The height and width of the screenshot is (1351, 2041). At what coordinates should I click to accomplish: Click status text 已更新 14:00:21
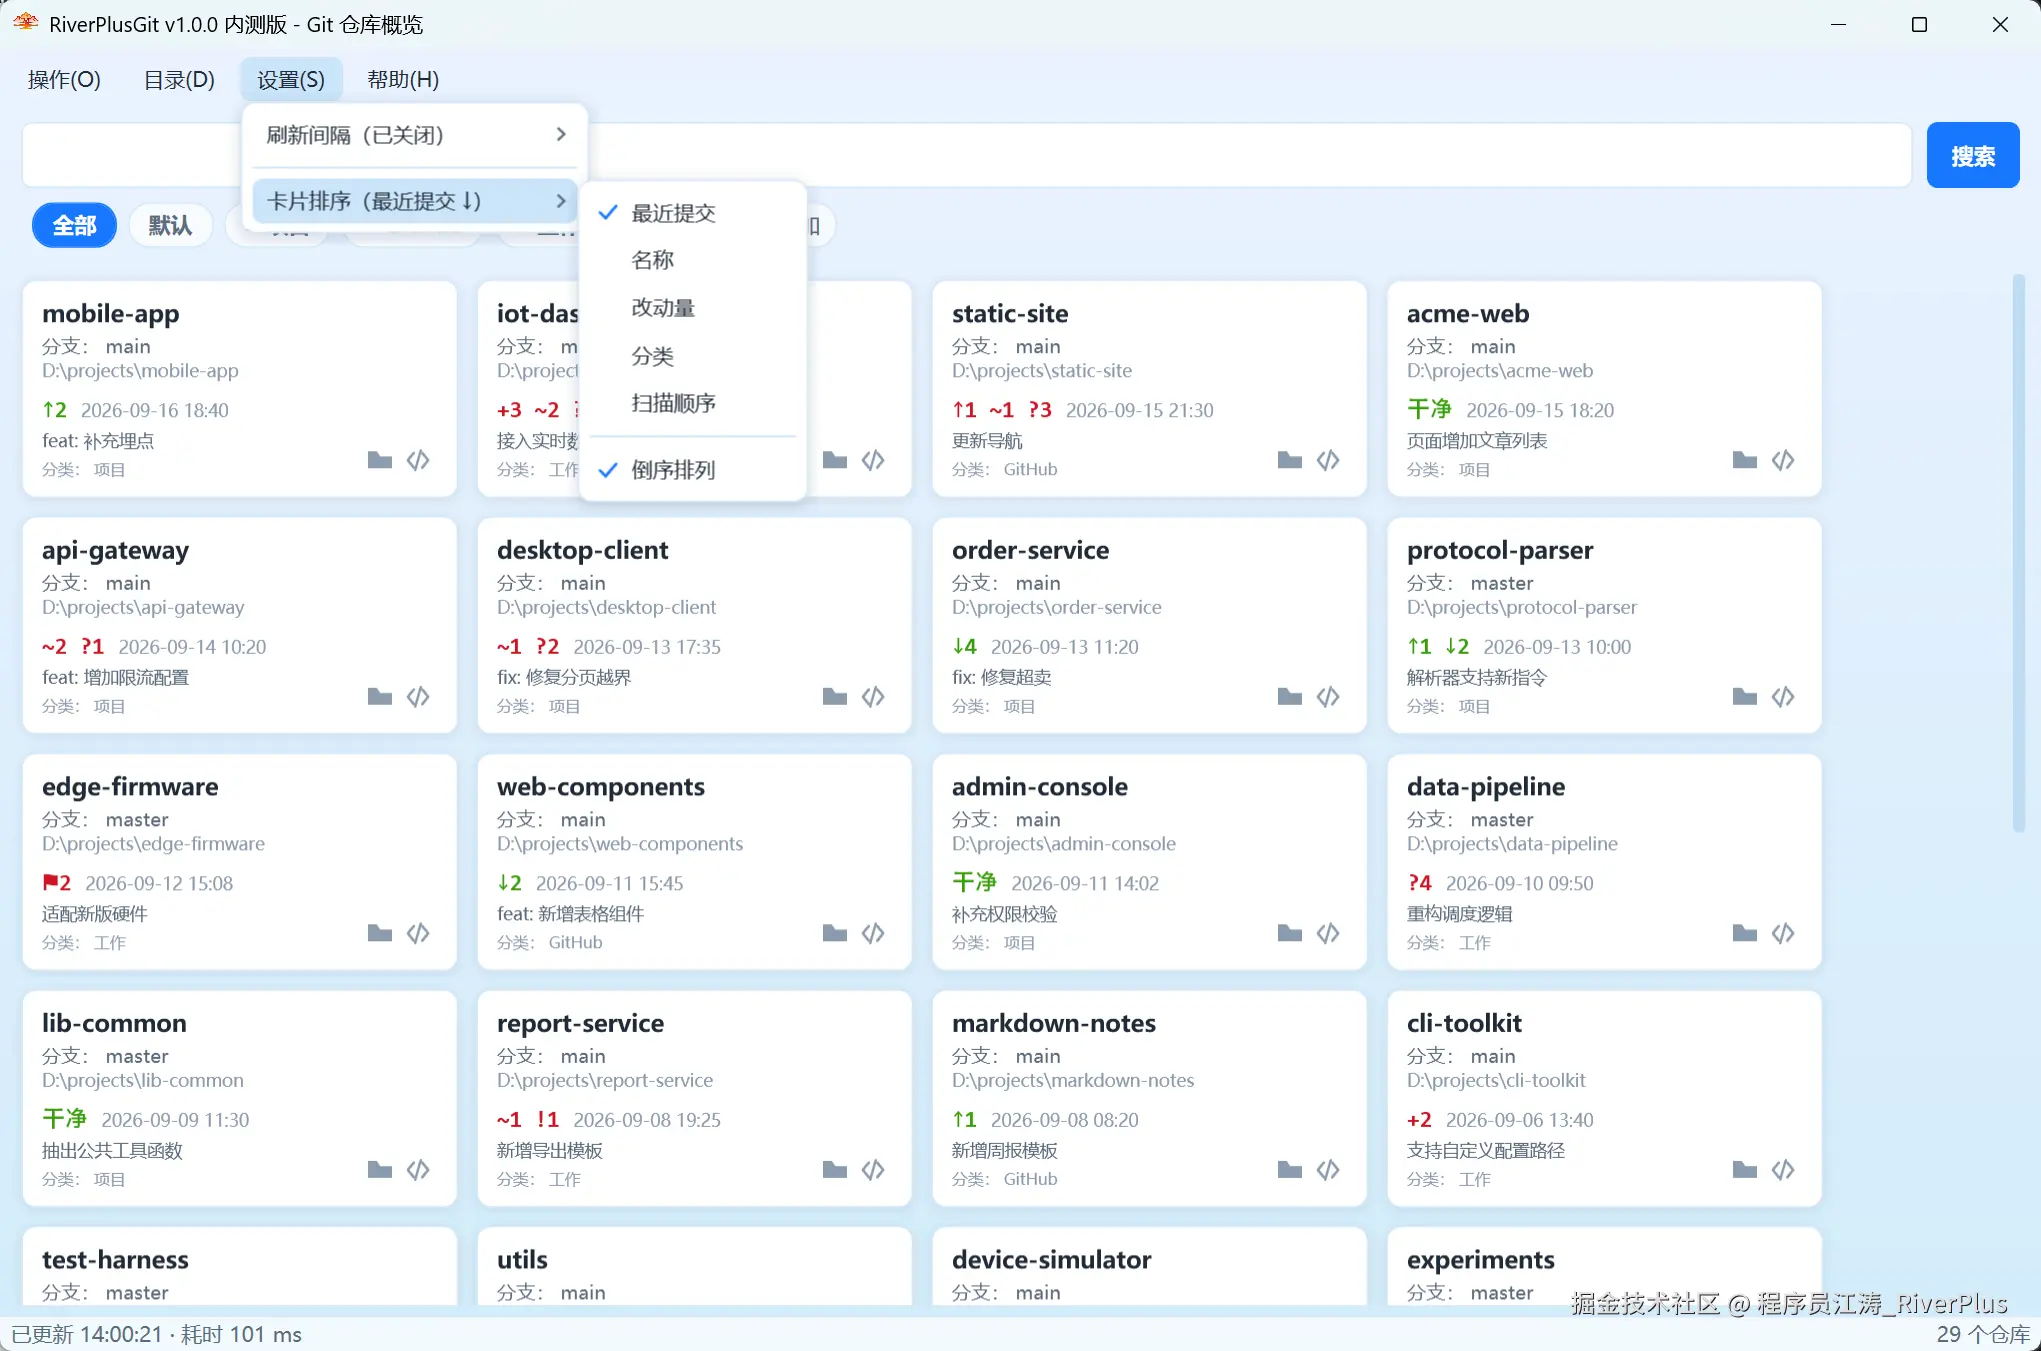(x=87, y=1335)
